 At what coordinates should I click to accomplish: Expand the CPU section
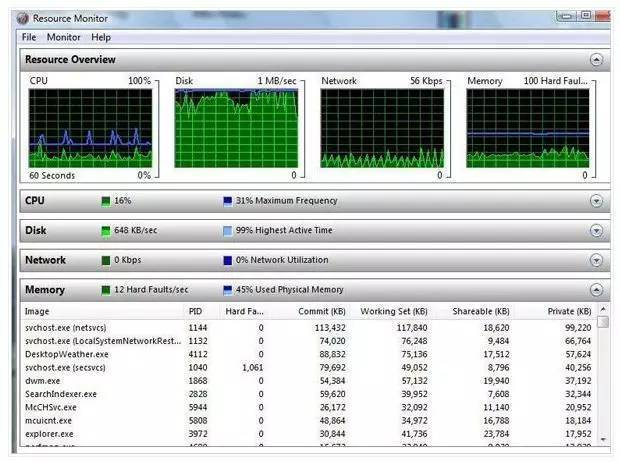point(596,201)
